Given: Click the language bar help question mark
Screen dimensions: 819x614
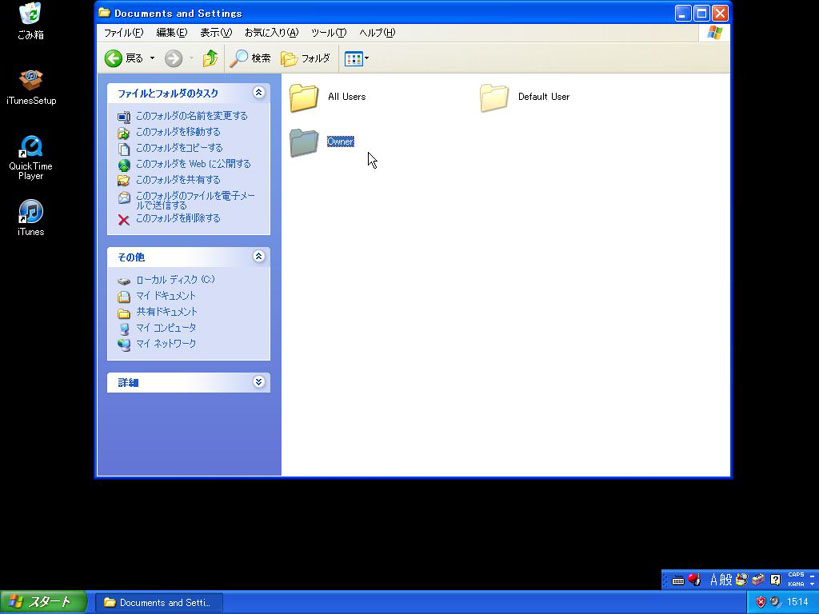Looking at the screenshot, I should pyautogui.click(x=776, y=580).
